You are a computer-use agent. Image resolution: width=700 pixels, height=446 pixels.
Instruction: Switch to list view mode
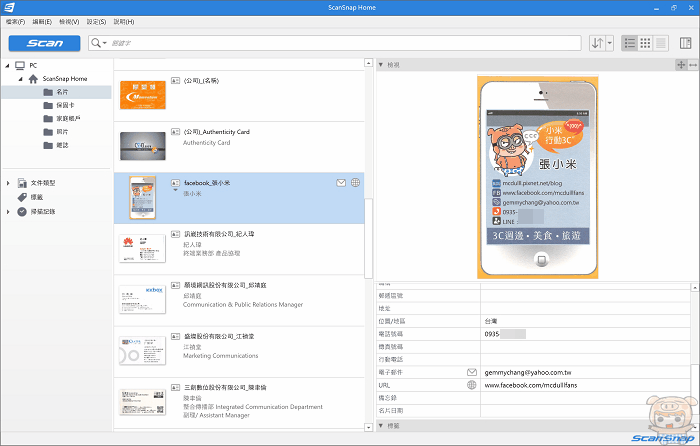click(x=630, y=43)
